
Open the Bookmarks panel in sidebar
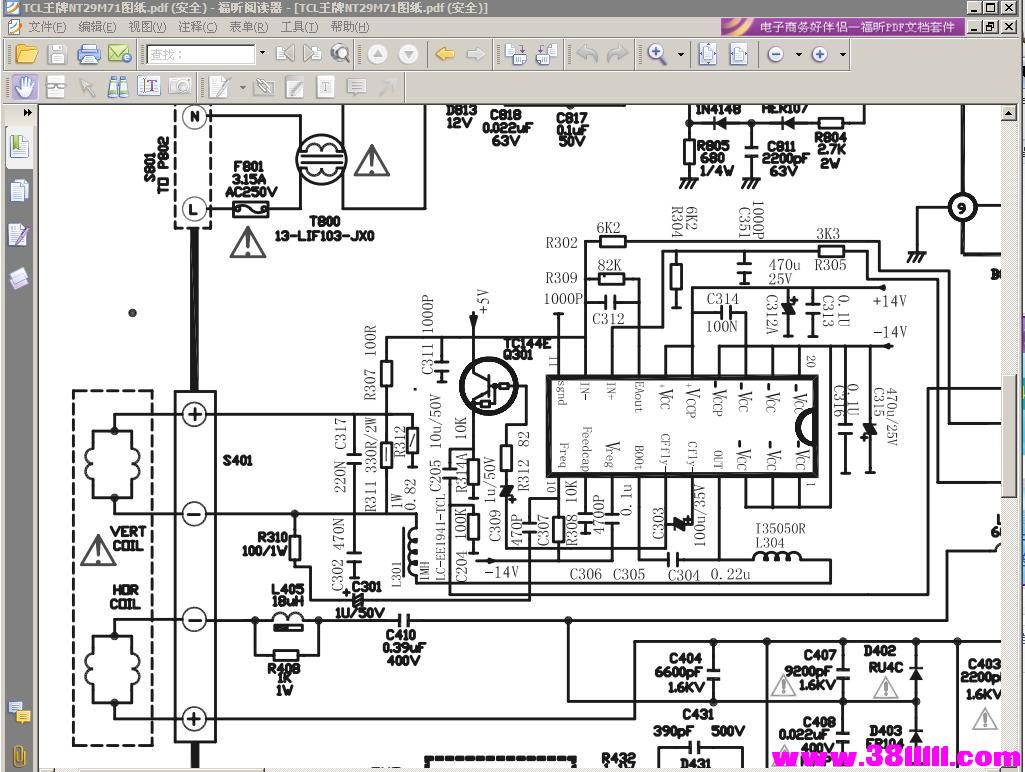coord(19,149)
